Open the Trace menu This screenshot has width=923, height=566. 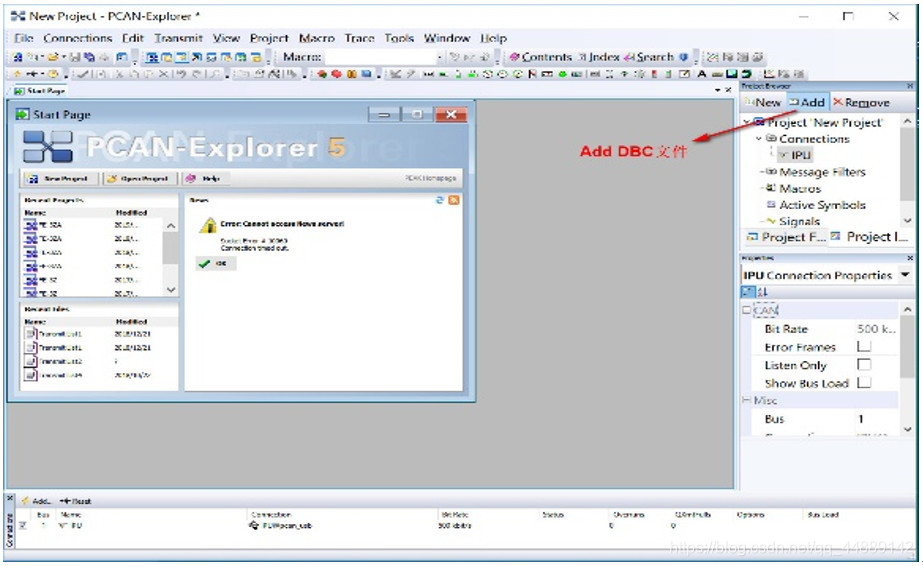click(x=360, y=38)
